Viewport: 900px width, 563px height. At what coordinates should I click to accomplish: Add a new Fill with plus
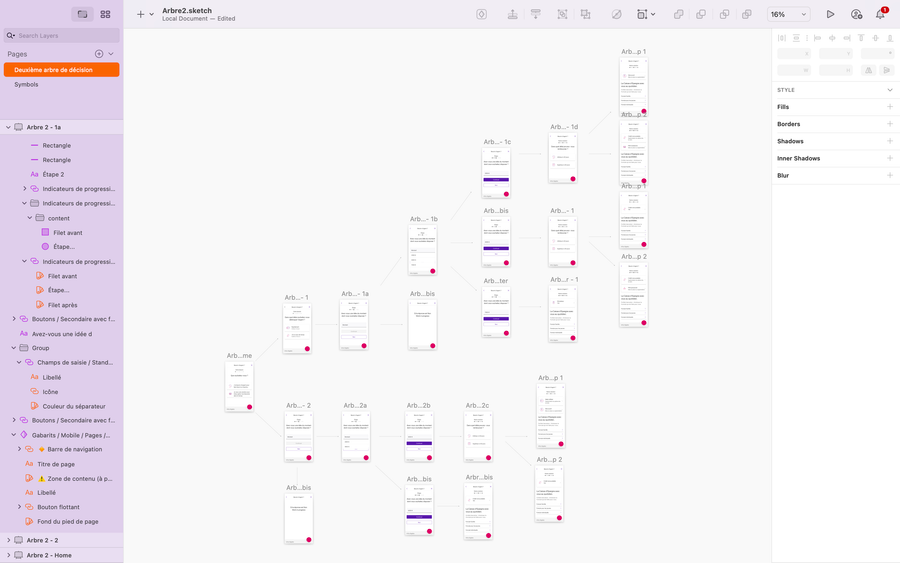click(x=889, y=107)
